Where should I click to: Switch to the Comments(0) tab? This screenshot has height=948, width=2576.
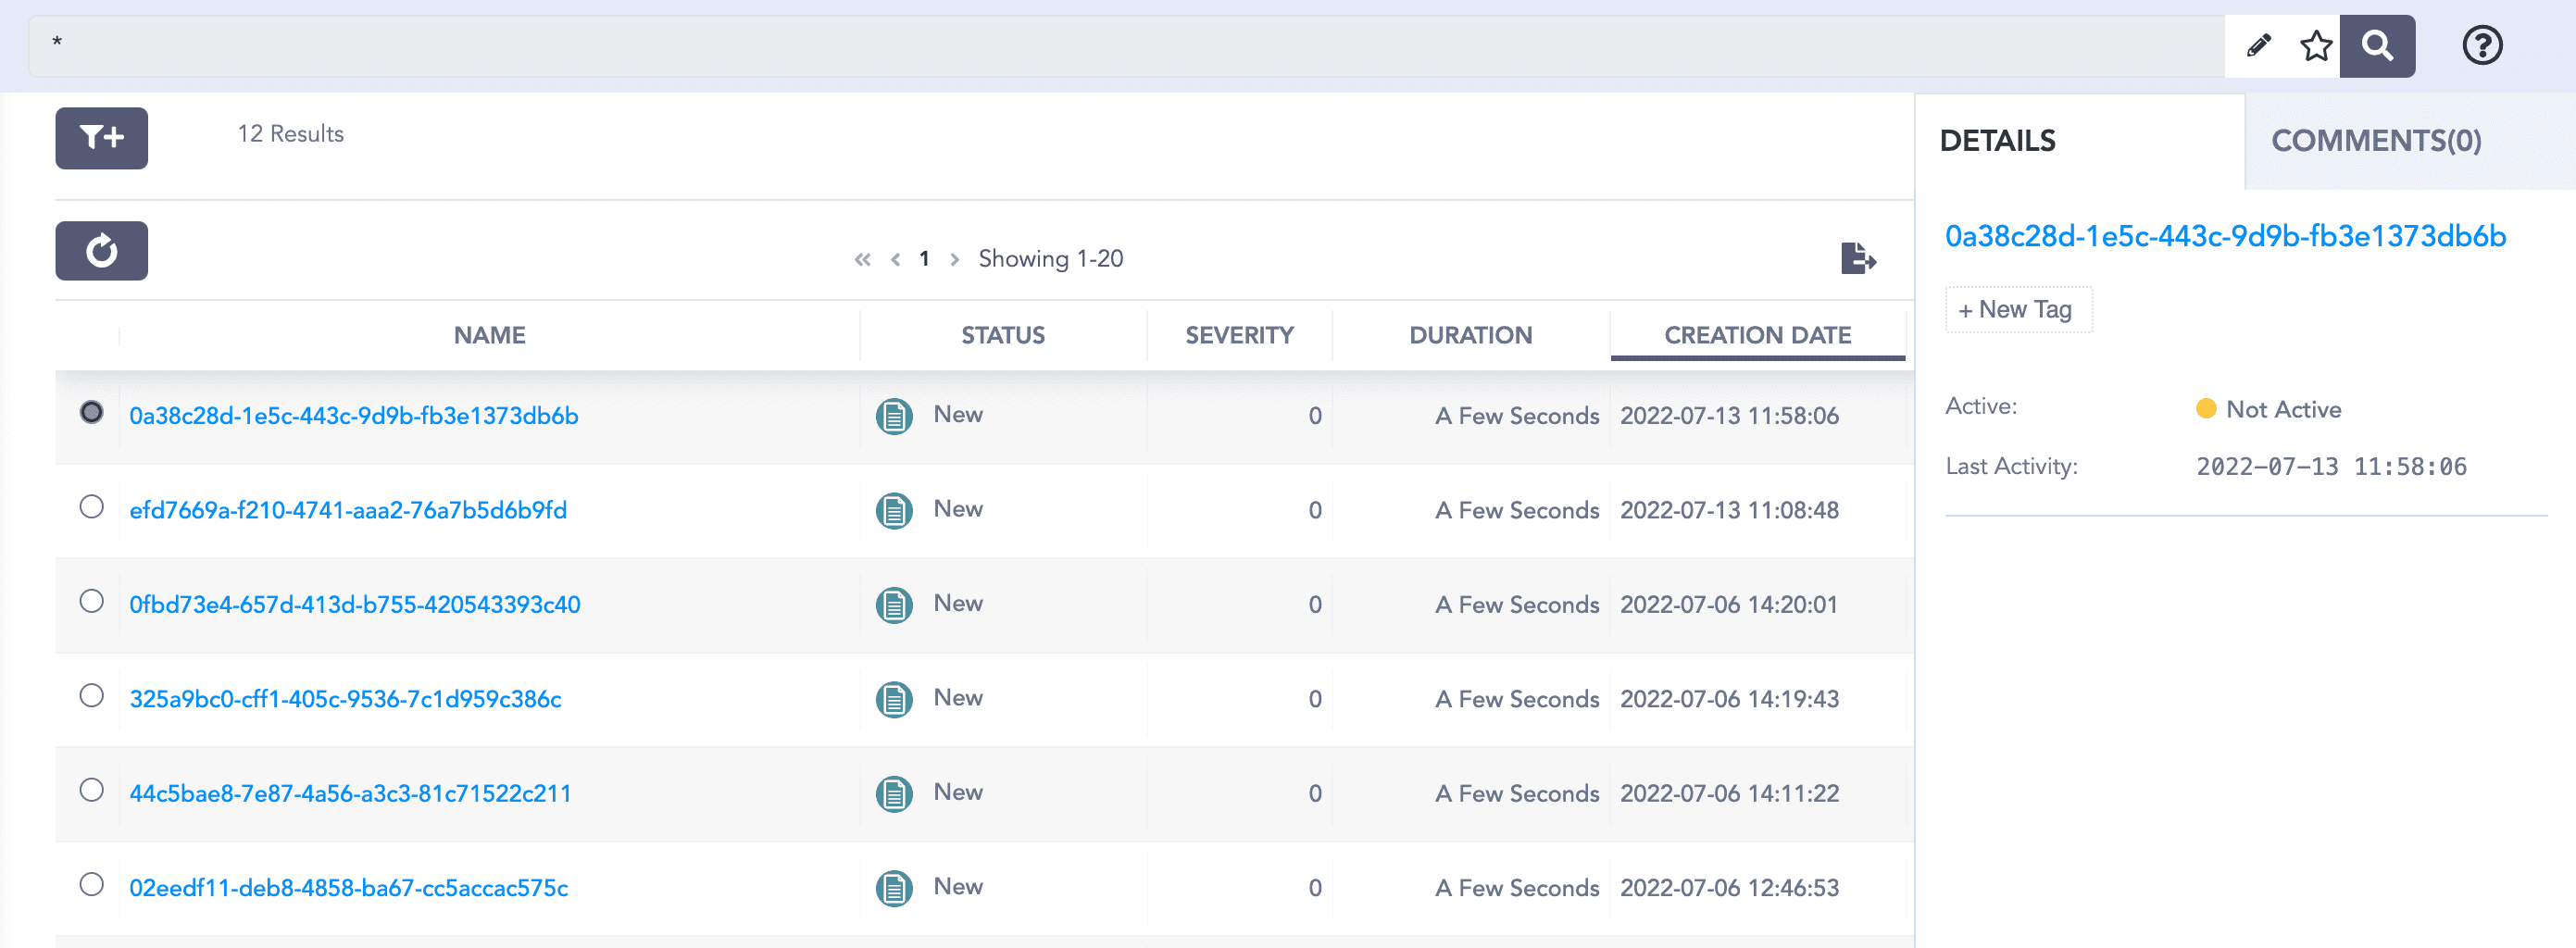tap(2375, 141)
